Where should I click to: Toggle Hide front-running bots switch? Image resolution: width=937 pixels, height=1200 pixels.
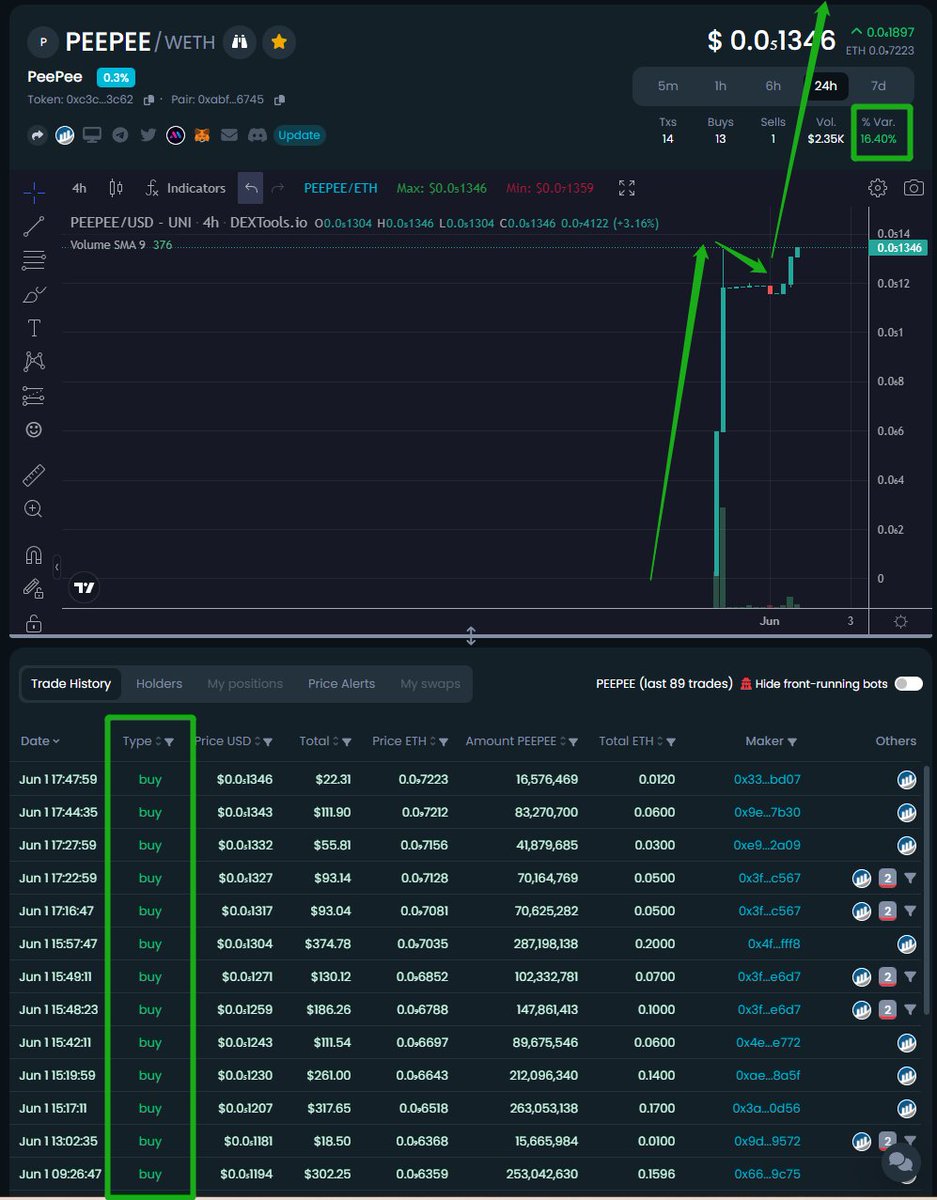909,684
